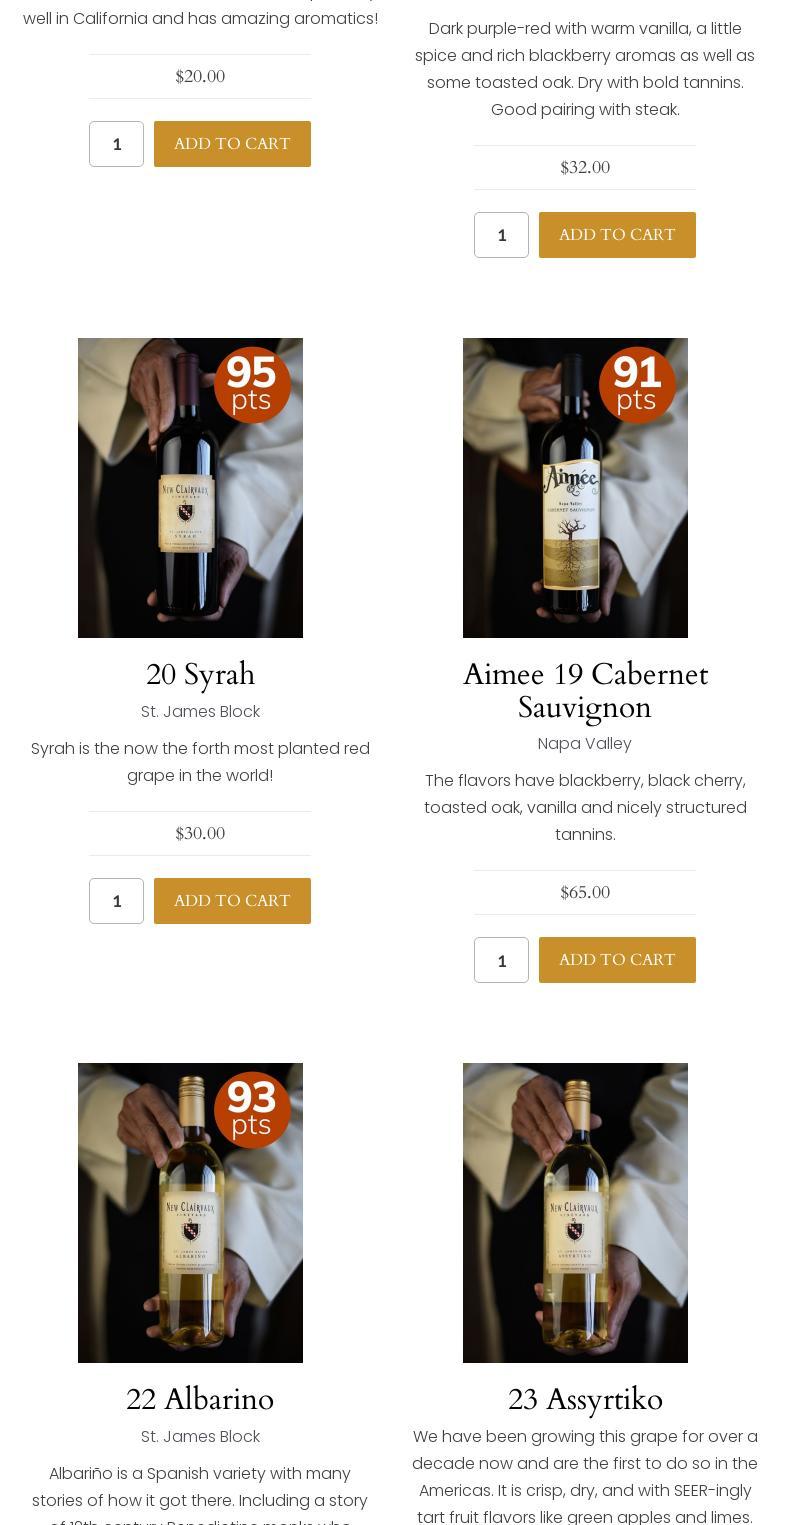Open the 20 Syrah product title
This screenshot has height=1525, width=785.
click(200, 675)
